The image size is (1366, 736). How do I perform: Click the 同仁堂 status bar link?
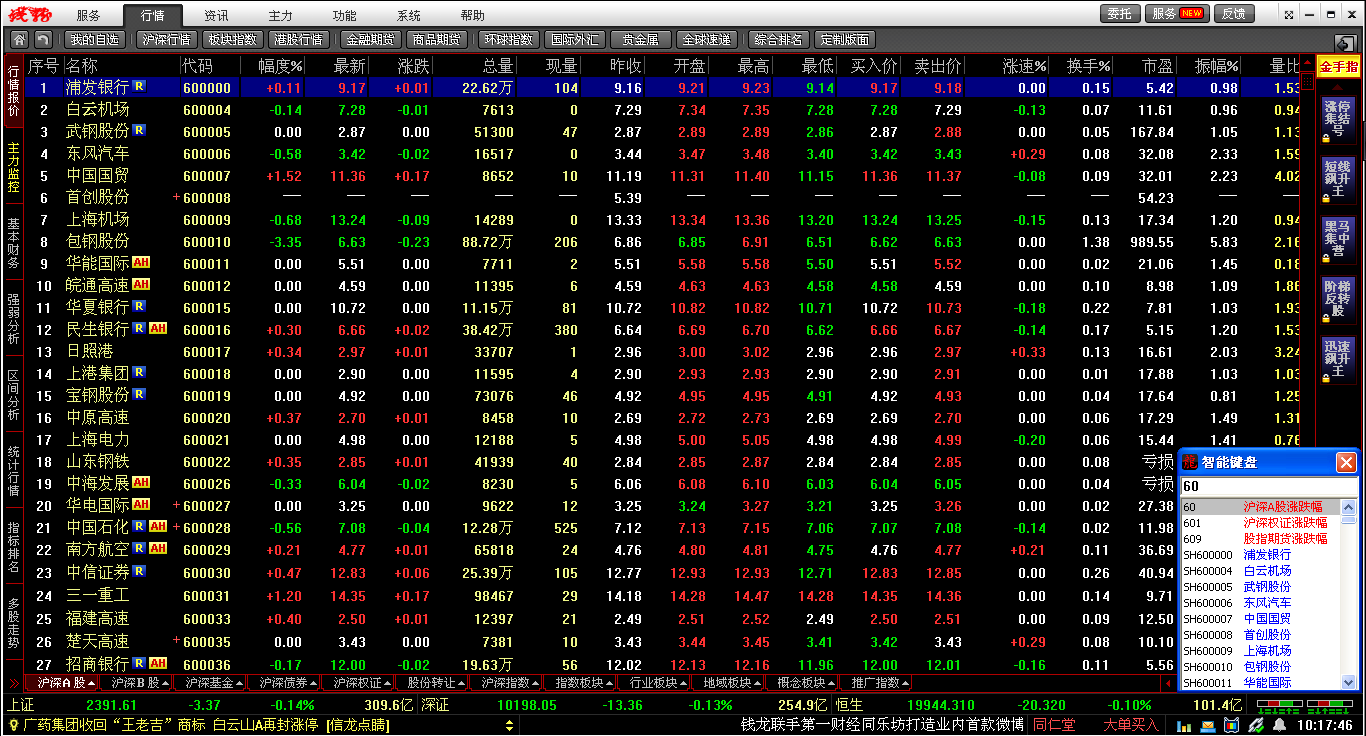coord(1054,725)
